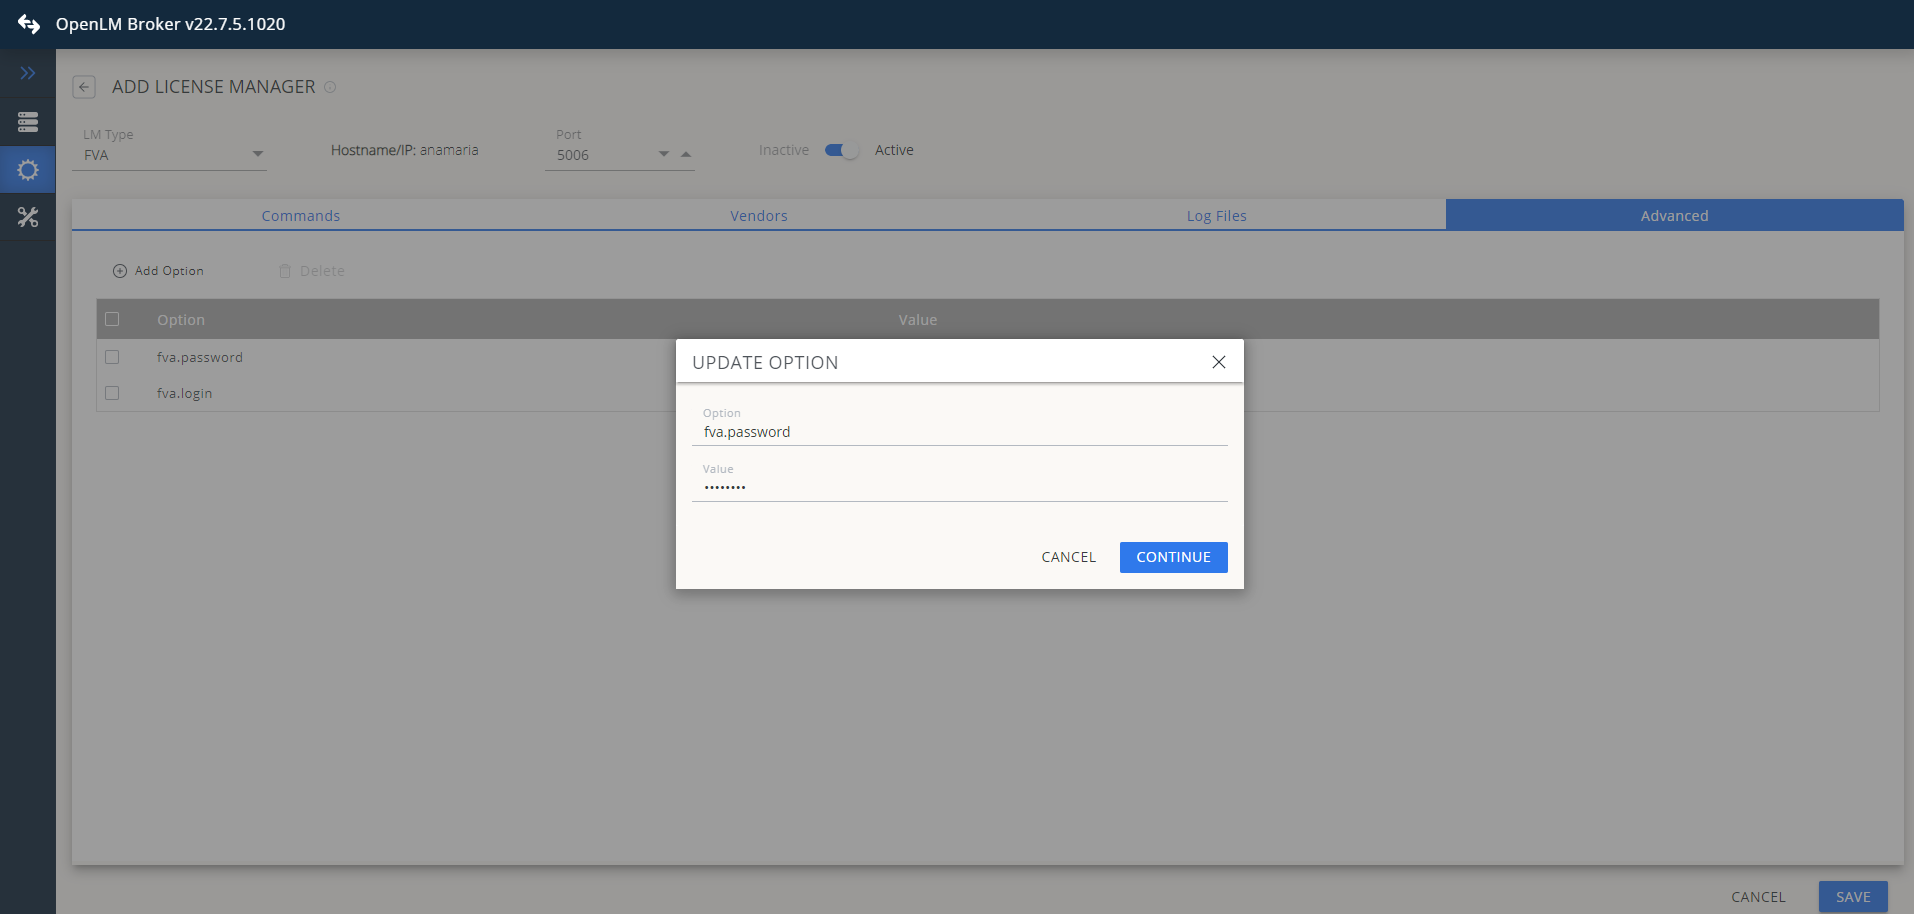Image resolution: width=1914 pixels, height=914 pixels.
Task: Switch to the Vendors tab
Action: point(758,215)
